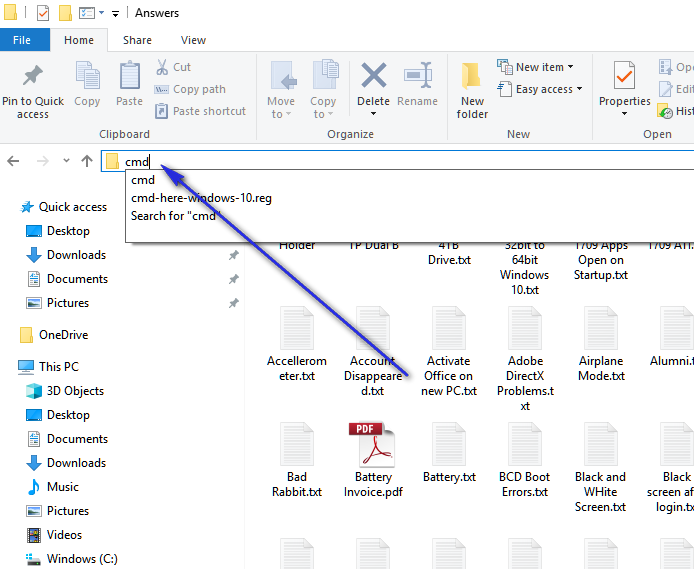Select This PC in navigation pane
The image size is (694, 569).
pyautogui.click(x=49, y=367)
